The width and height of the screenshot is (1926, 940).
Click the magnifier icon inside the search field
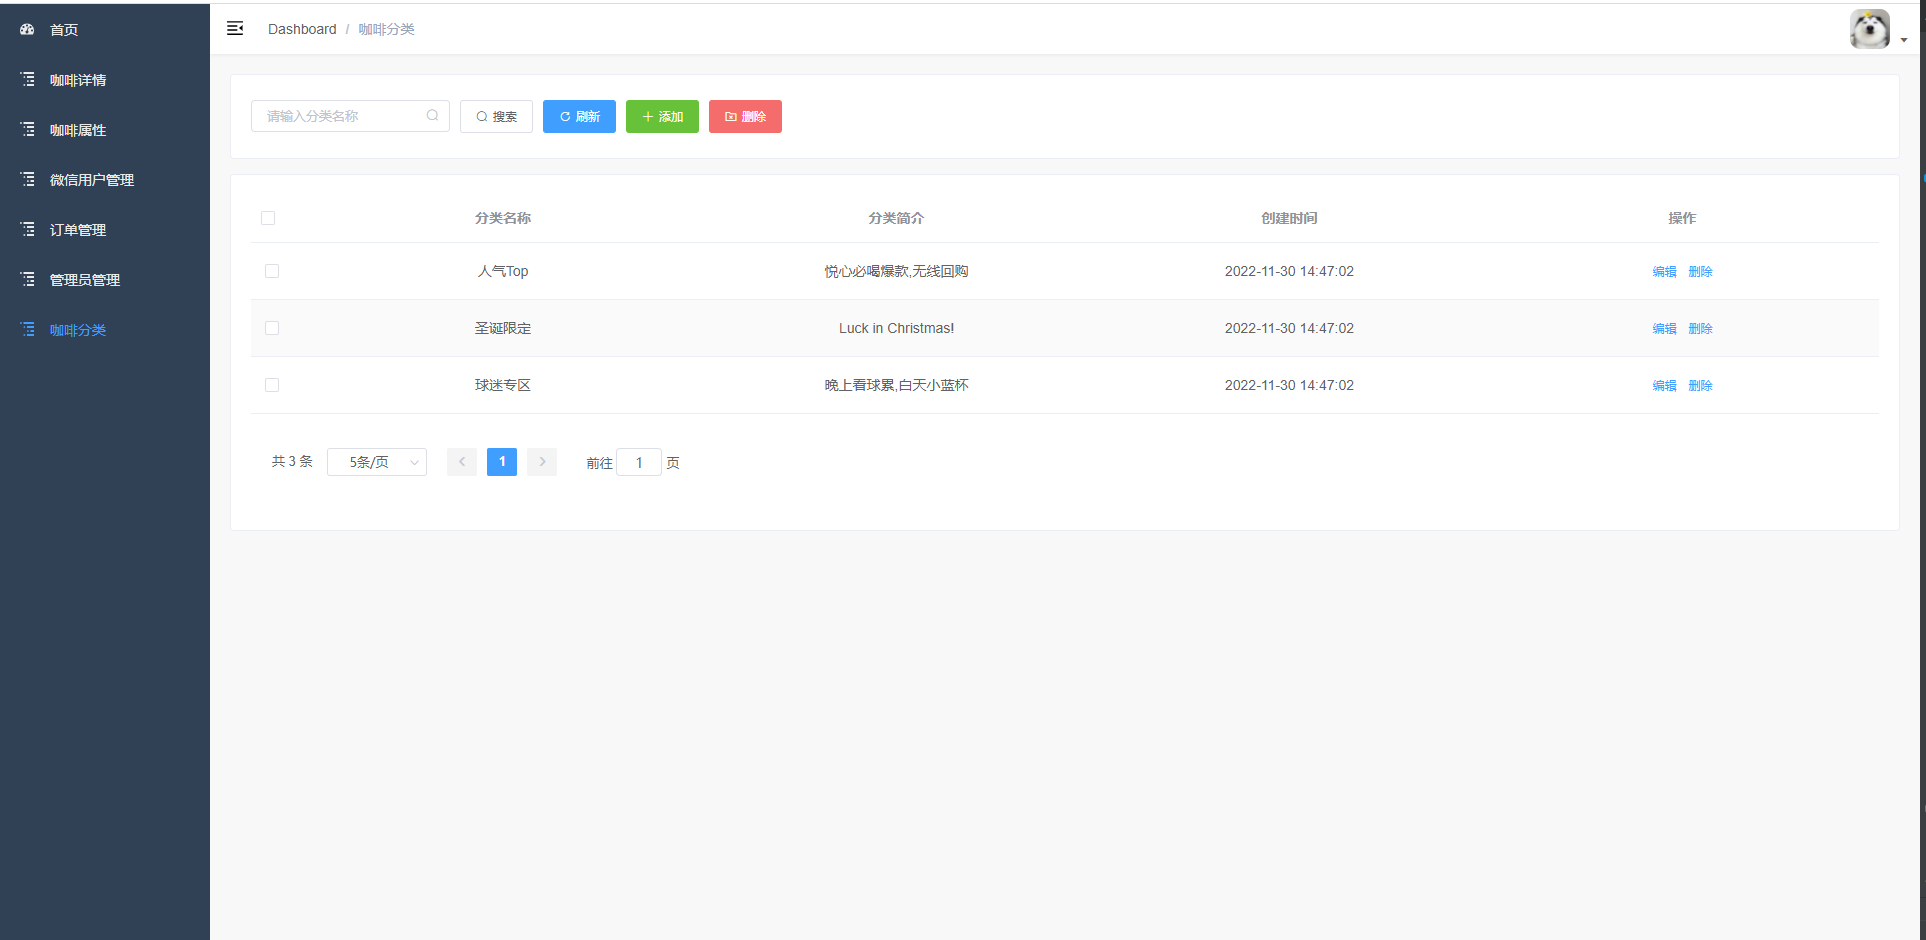pos(432,116)
